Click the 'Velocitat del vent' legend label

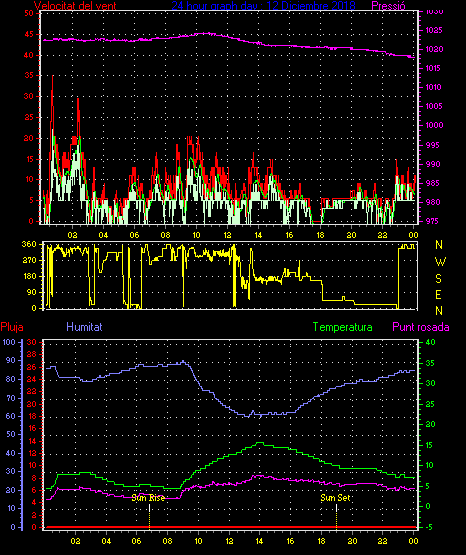[x=75, y=6]
